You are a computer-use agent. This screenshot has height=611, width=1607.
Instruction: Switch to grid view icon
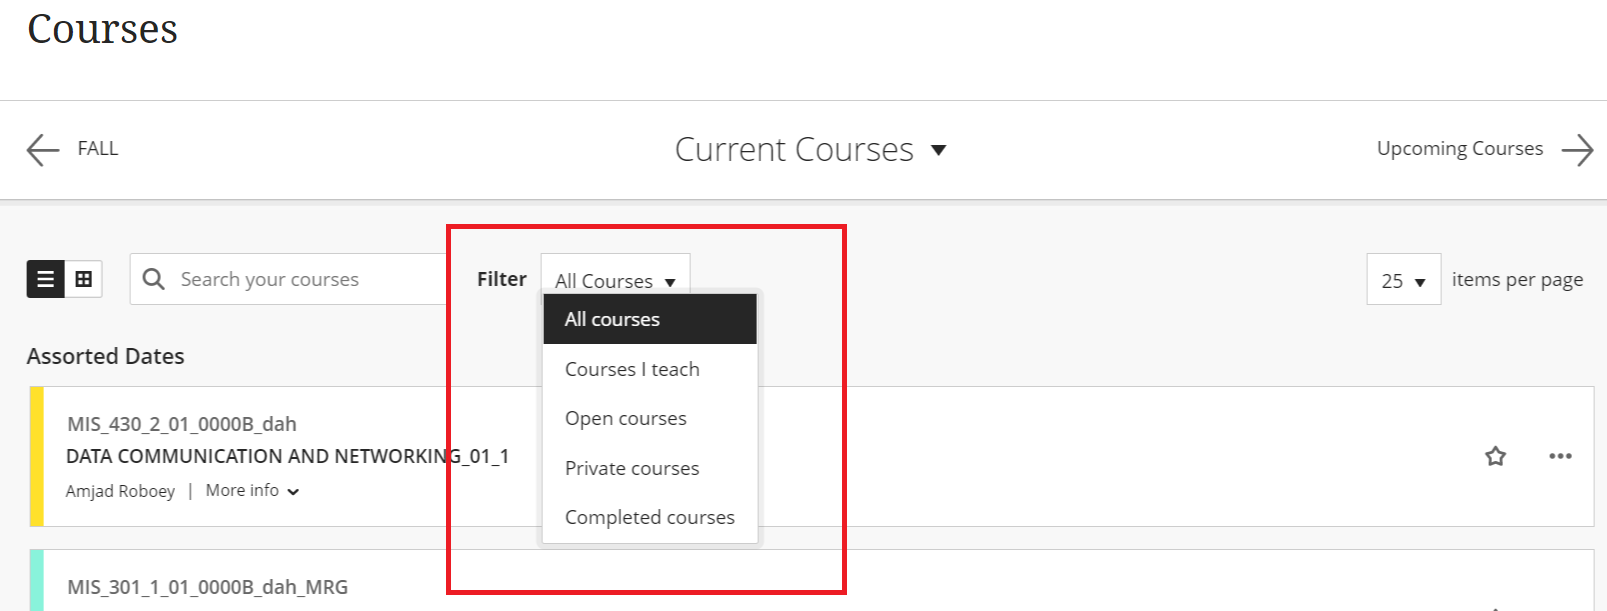tap(84, 280)
